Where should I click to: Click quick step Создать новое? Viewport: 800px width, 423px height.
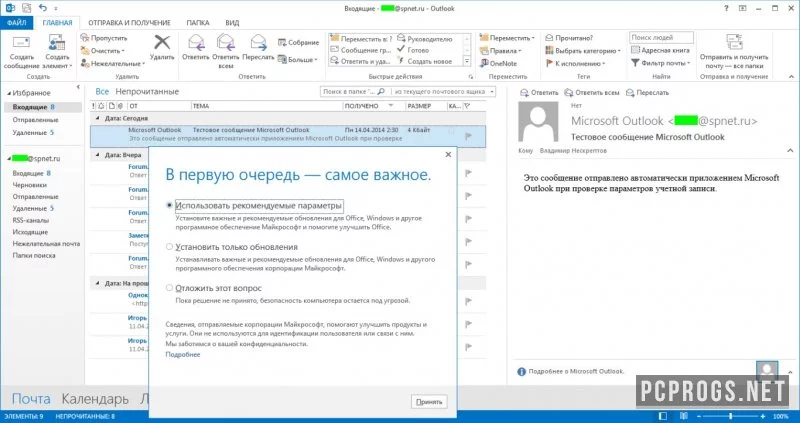point(425,61)
